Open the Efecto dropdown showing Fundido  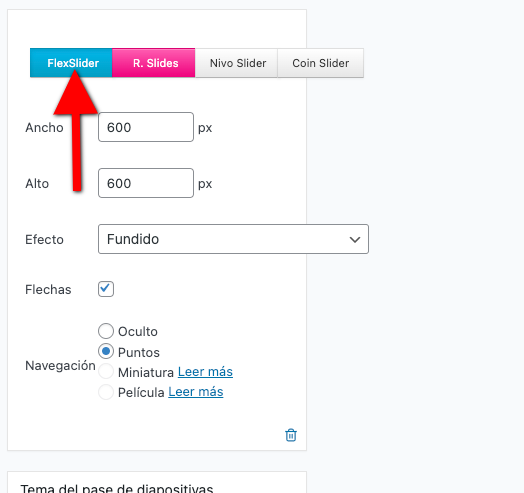point(233,239)
